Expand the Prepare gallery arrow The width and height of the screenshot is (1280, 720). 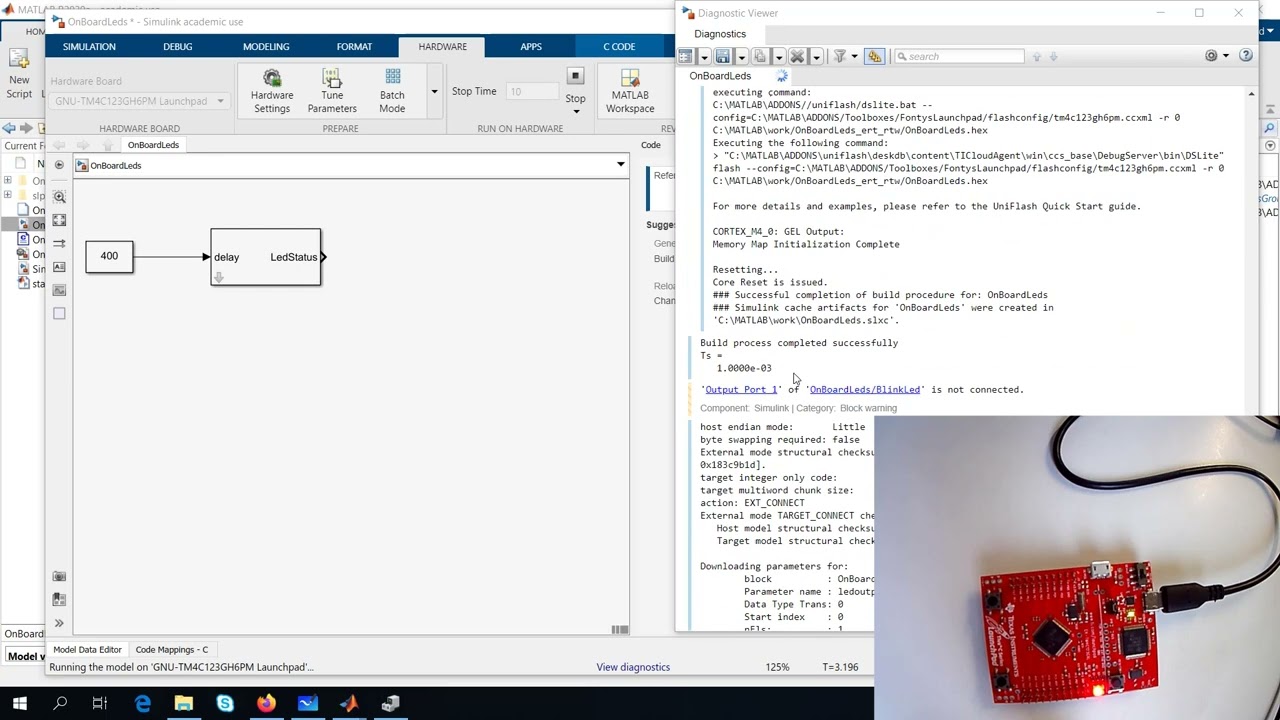[434, 91]
